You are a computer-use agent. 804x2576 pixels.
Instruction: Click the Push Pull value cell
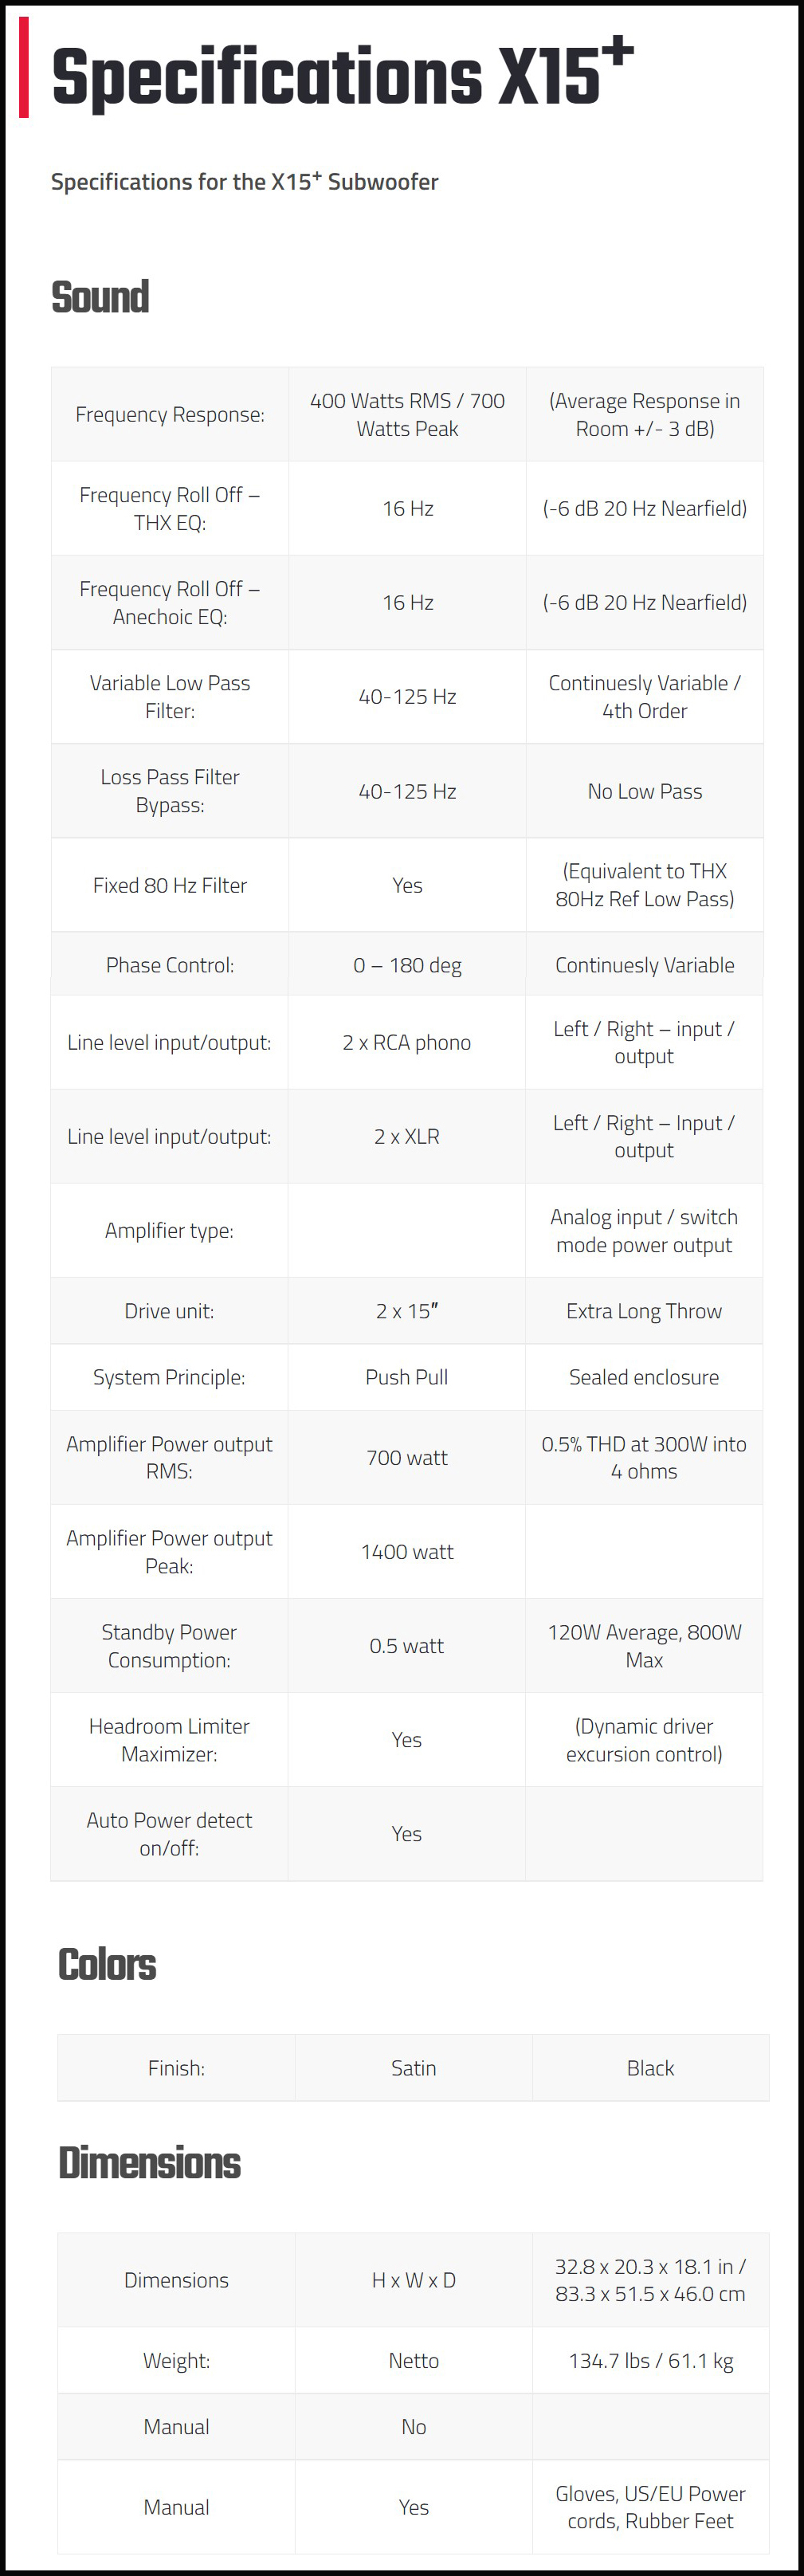pyautogui.click(x=407, y=1377)
